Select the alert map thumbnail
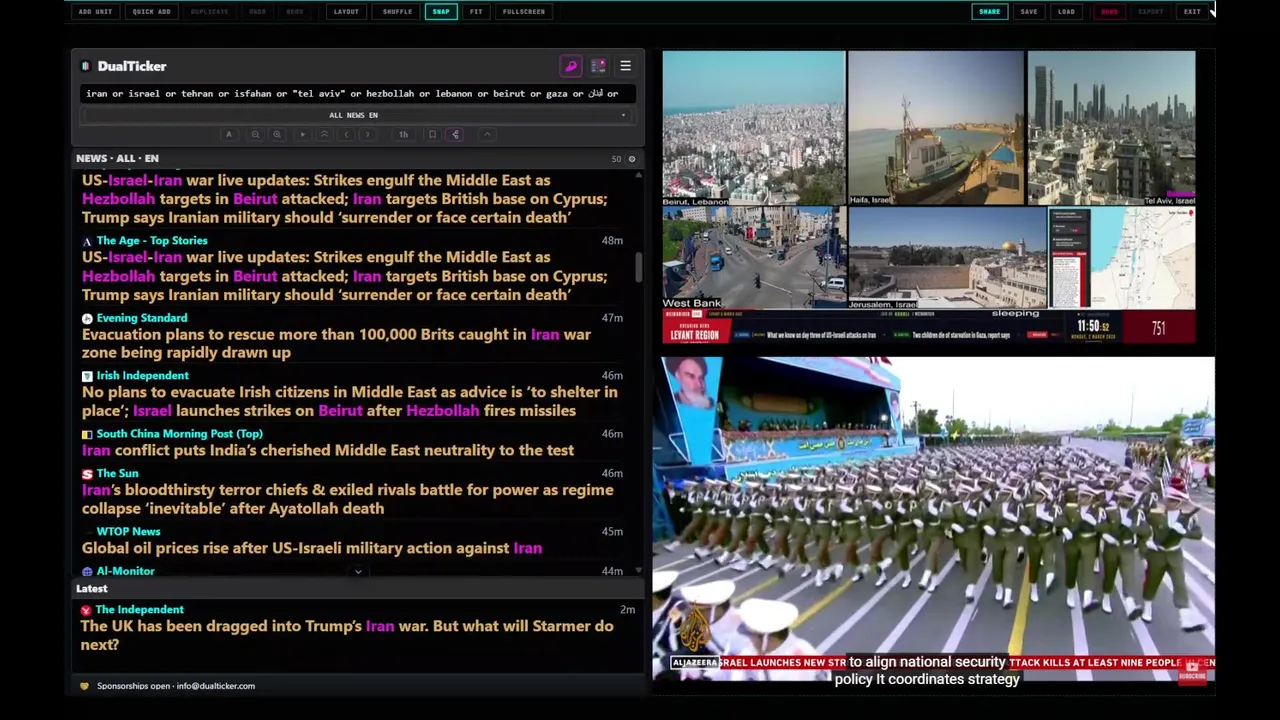This screenshot has width=1280, height=720. pyautogui.click(x=1122, y=259)
